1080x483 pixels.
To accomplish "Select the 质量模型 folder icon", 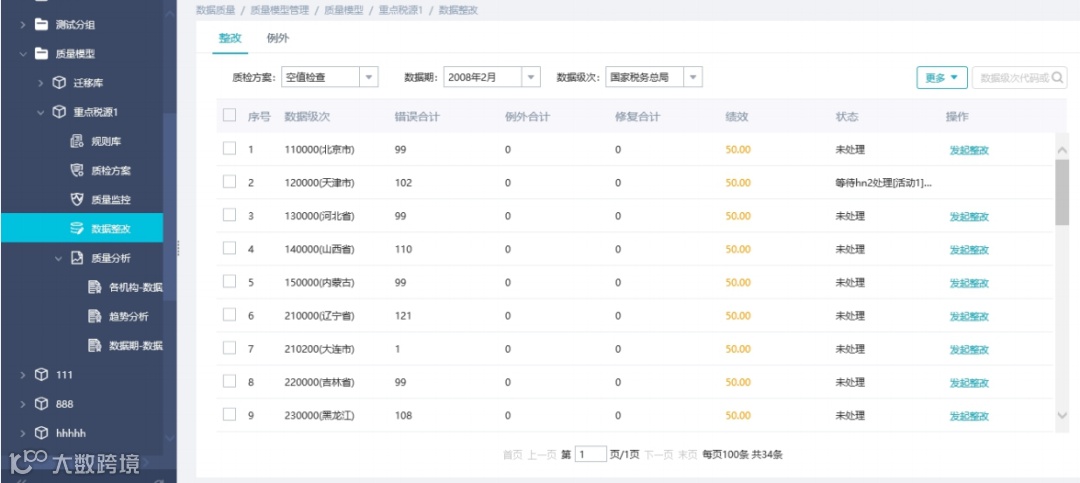I will 42,54.
